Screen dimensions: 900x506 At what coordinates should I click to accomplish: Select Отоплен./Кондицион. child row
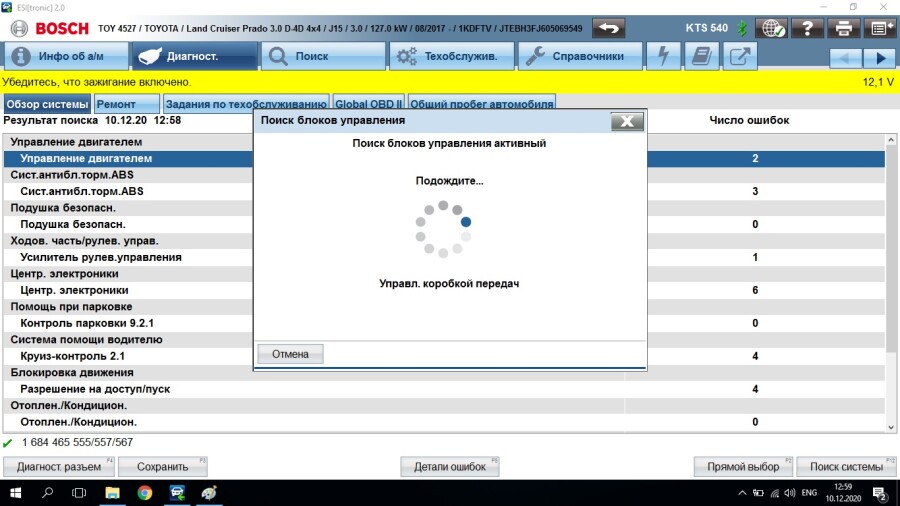(x=444, y=422)
